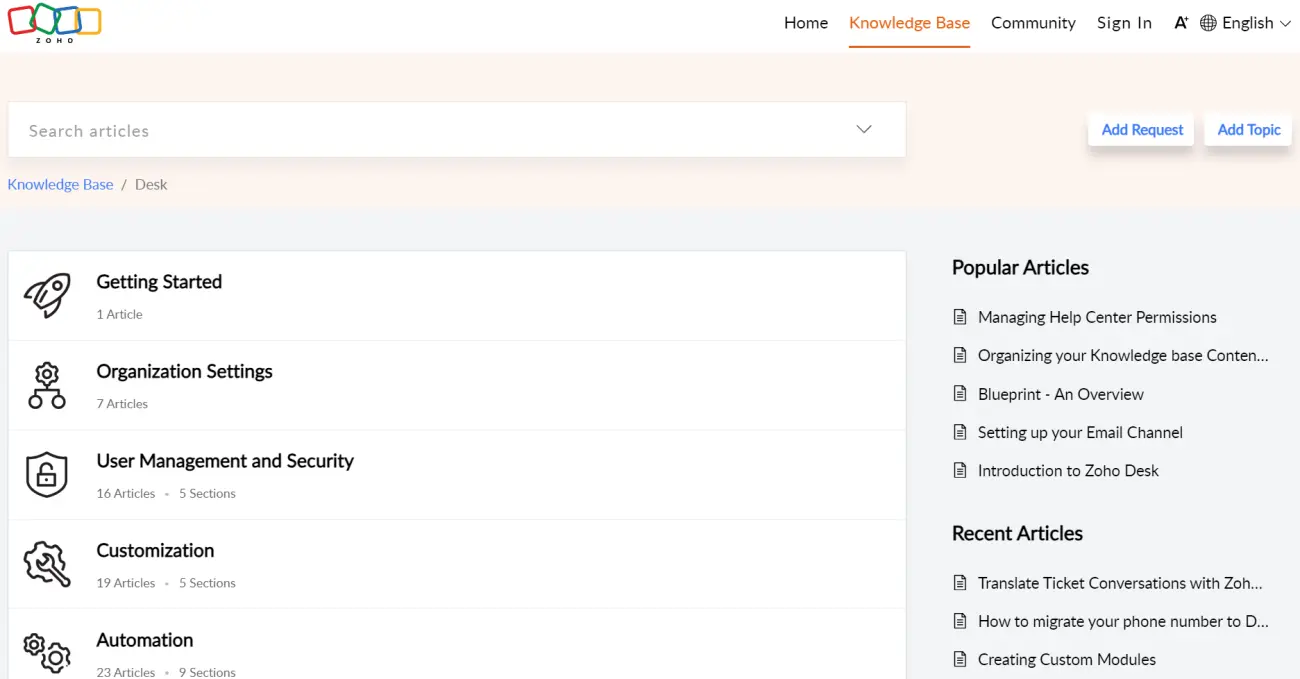This screenshot has width=1300, height=679.
Task: Click the Getting Started rocket icon
Action: tap(47, 296)
